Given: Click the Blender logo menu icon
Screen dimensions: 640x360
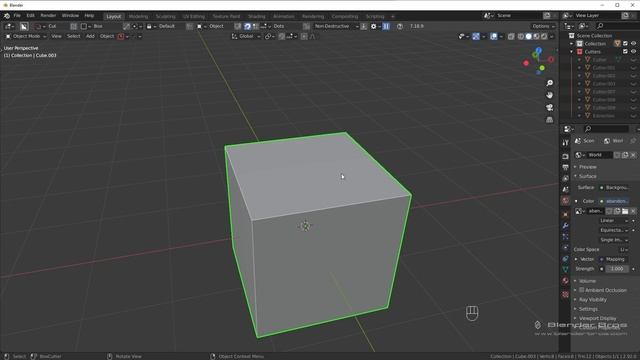Looking at the screenshot, I should [x=7, y=16].
